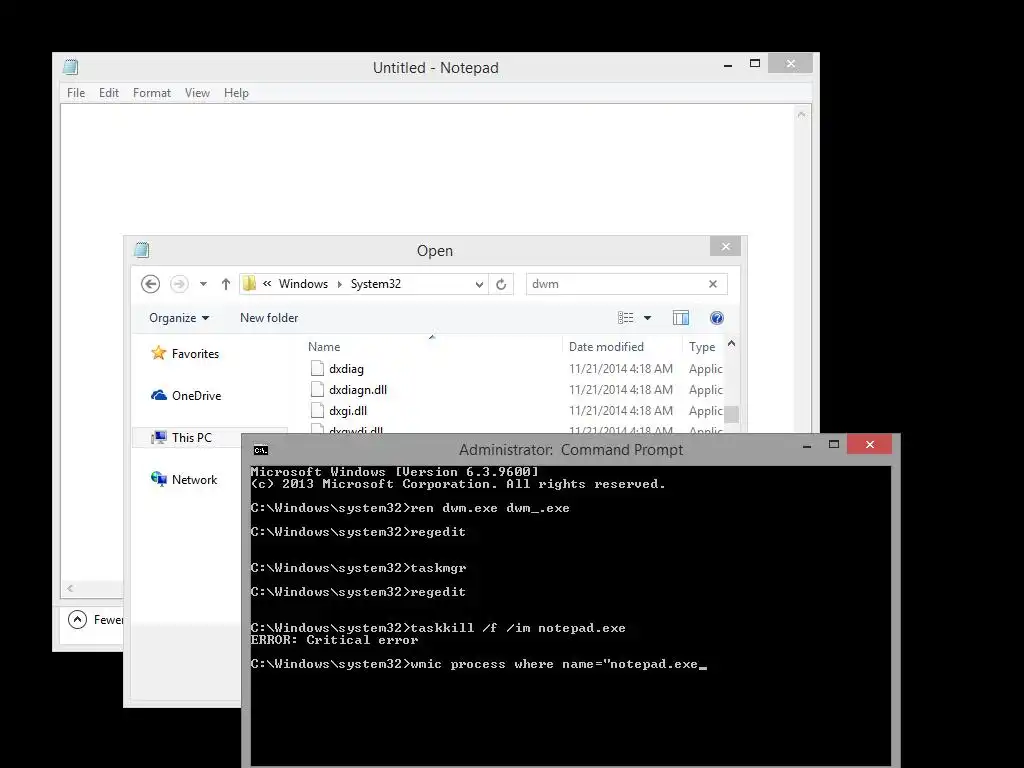Click the wmic process command line

tap(479, 664)
